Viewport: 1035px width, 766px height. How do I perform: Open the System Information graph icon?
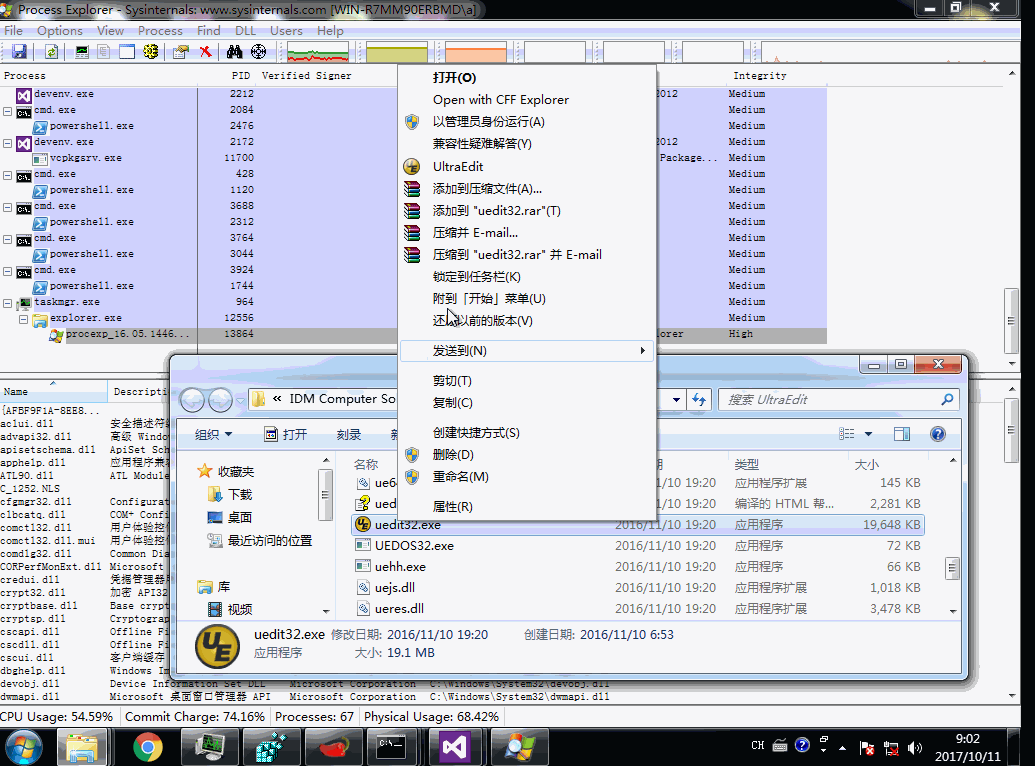click(82, 52)
